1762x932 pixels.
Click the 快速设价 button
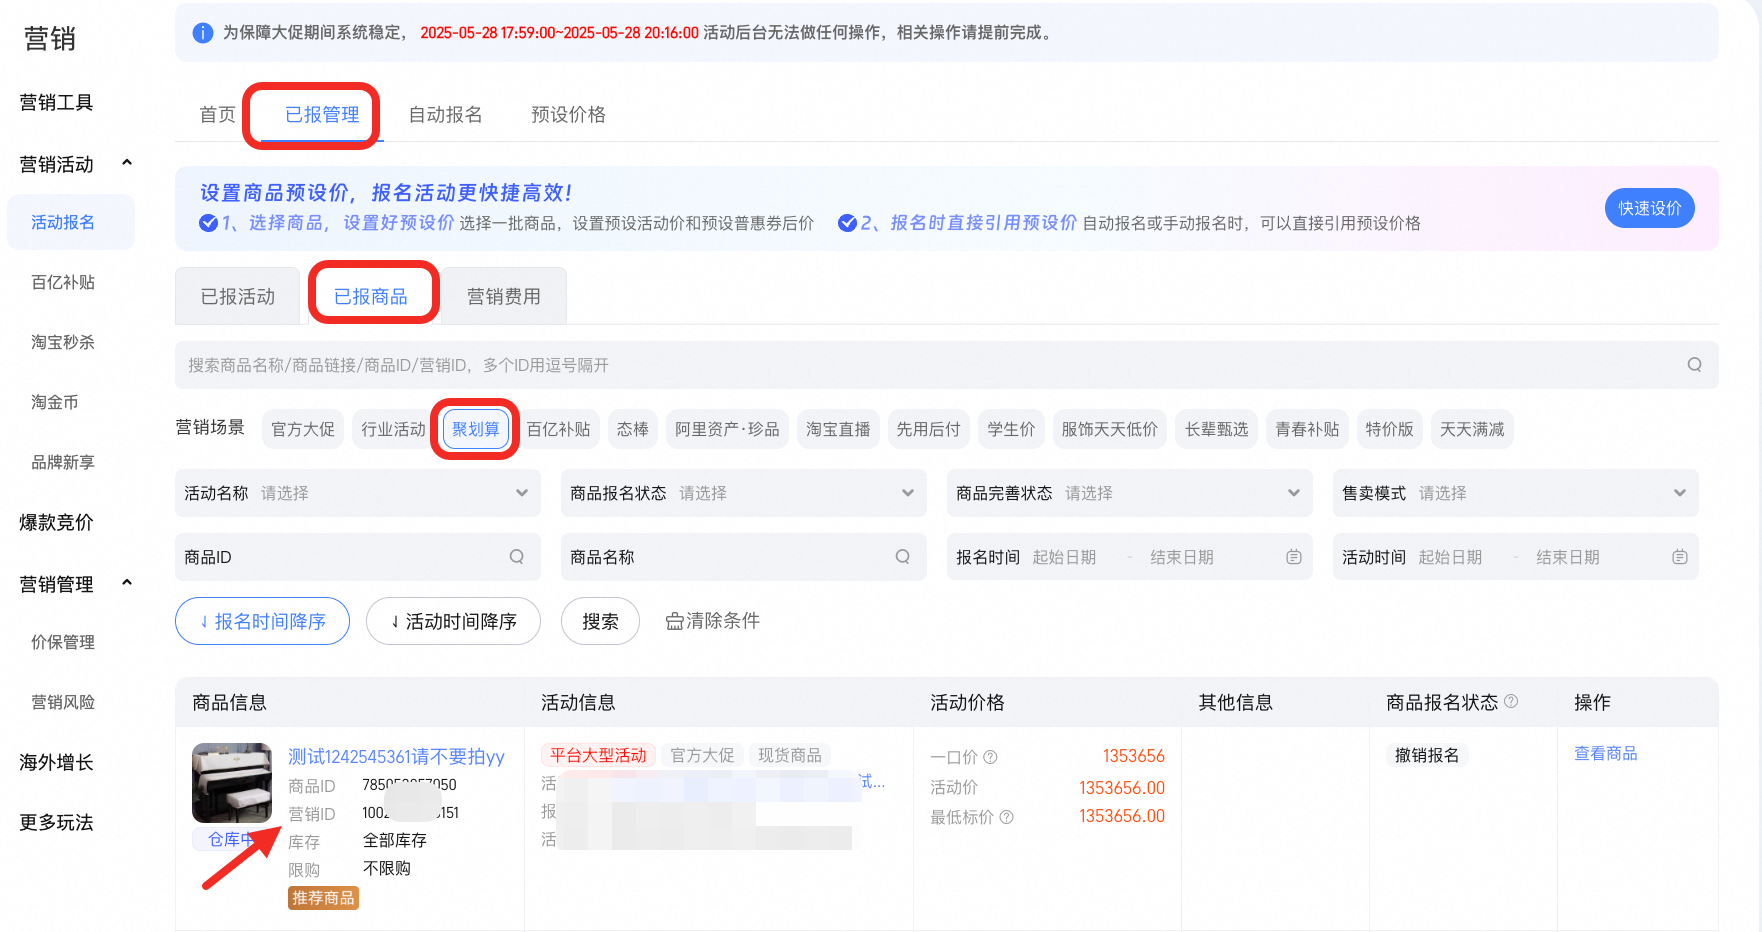click(1649, 208)
